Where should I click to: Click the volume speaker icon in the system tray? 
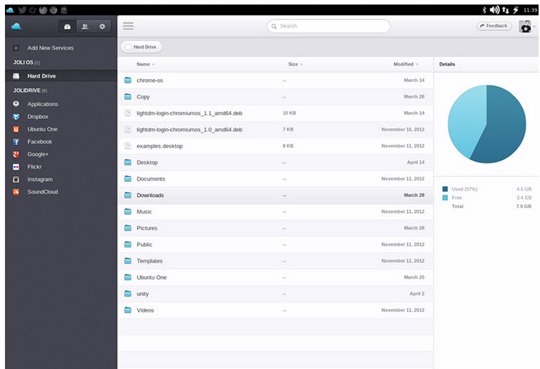[495, 10]
